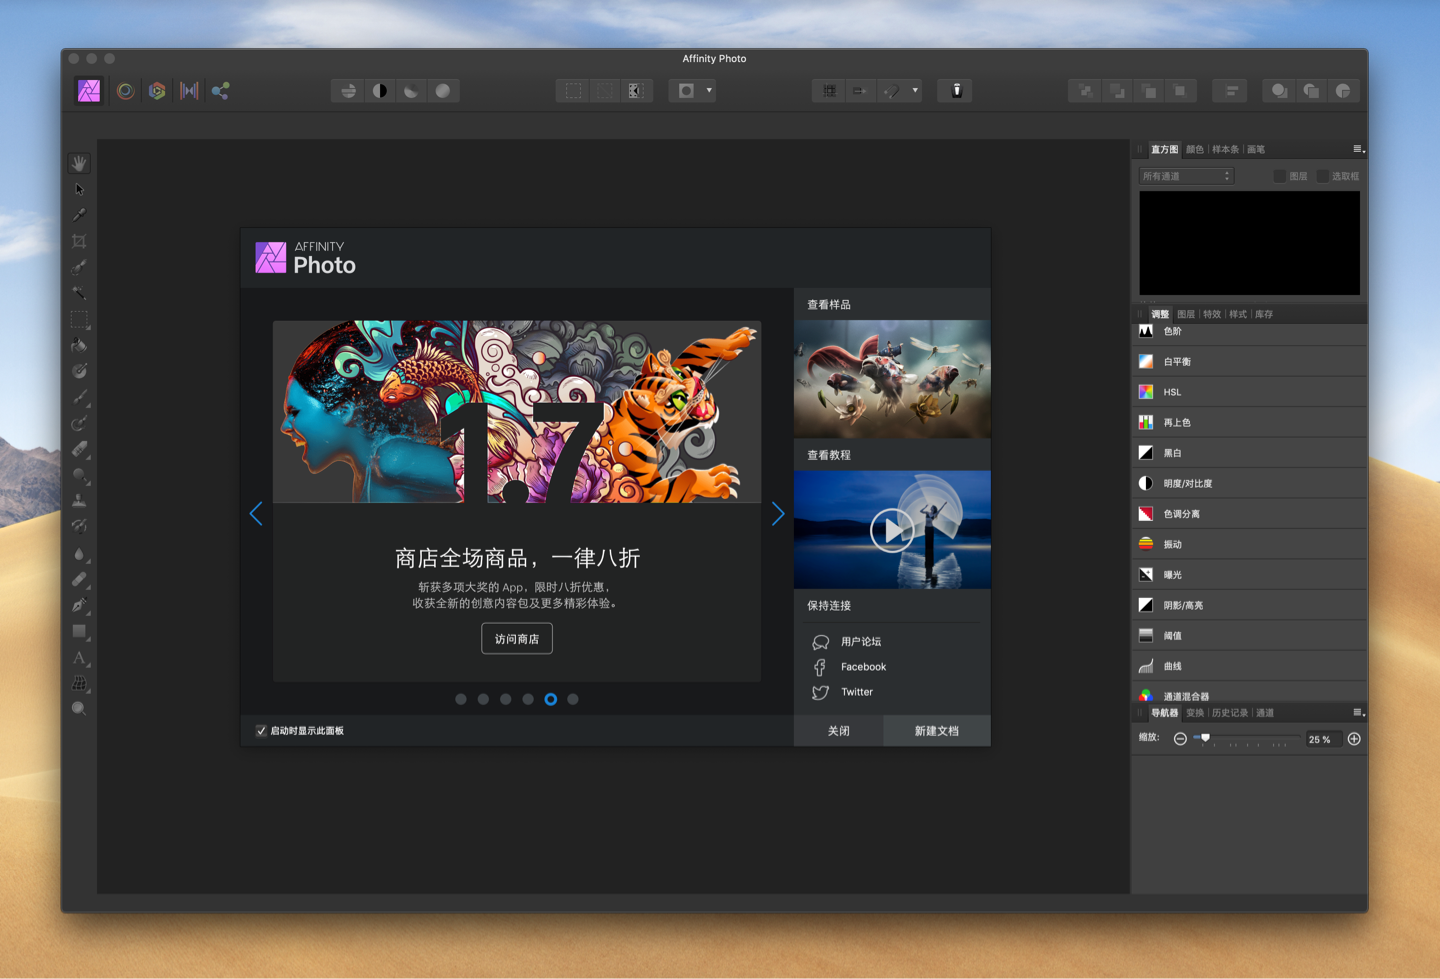Click the 关闭 button

(x=839, y=731)
